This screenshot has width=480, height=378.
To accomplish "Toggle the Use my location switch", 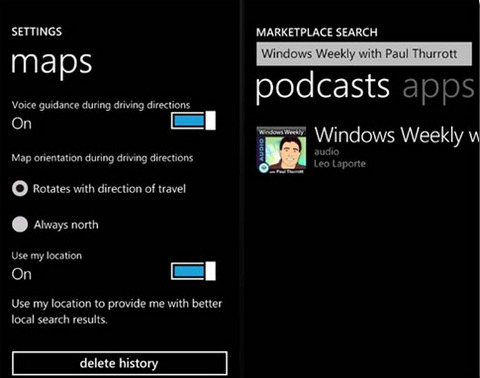I will [x=193, y=271].
